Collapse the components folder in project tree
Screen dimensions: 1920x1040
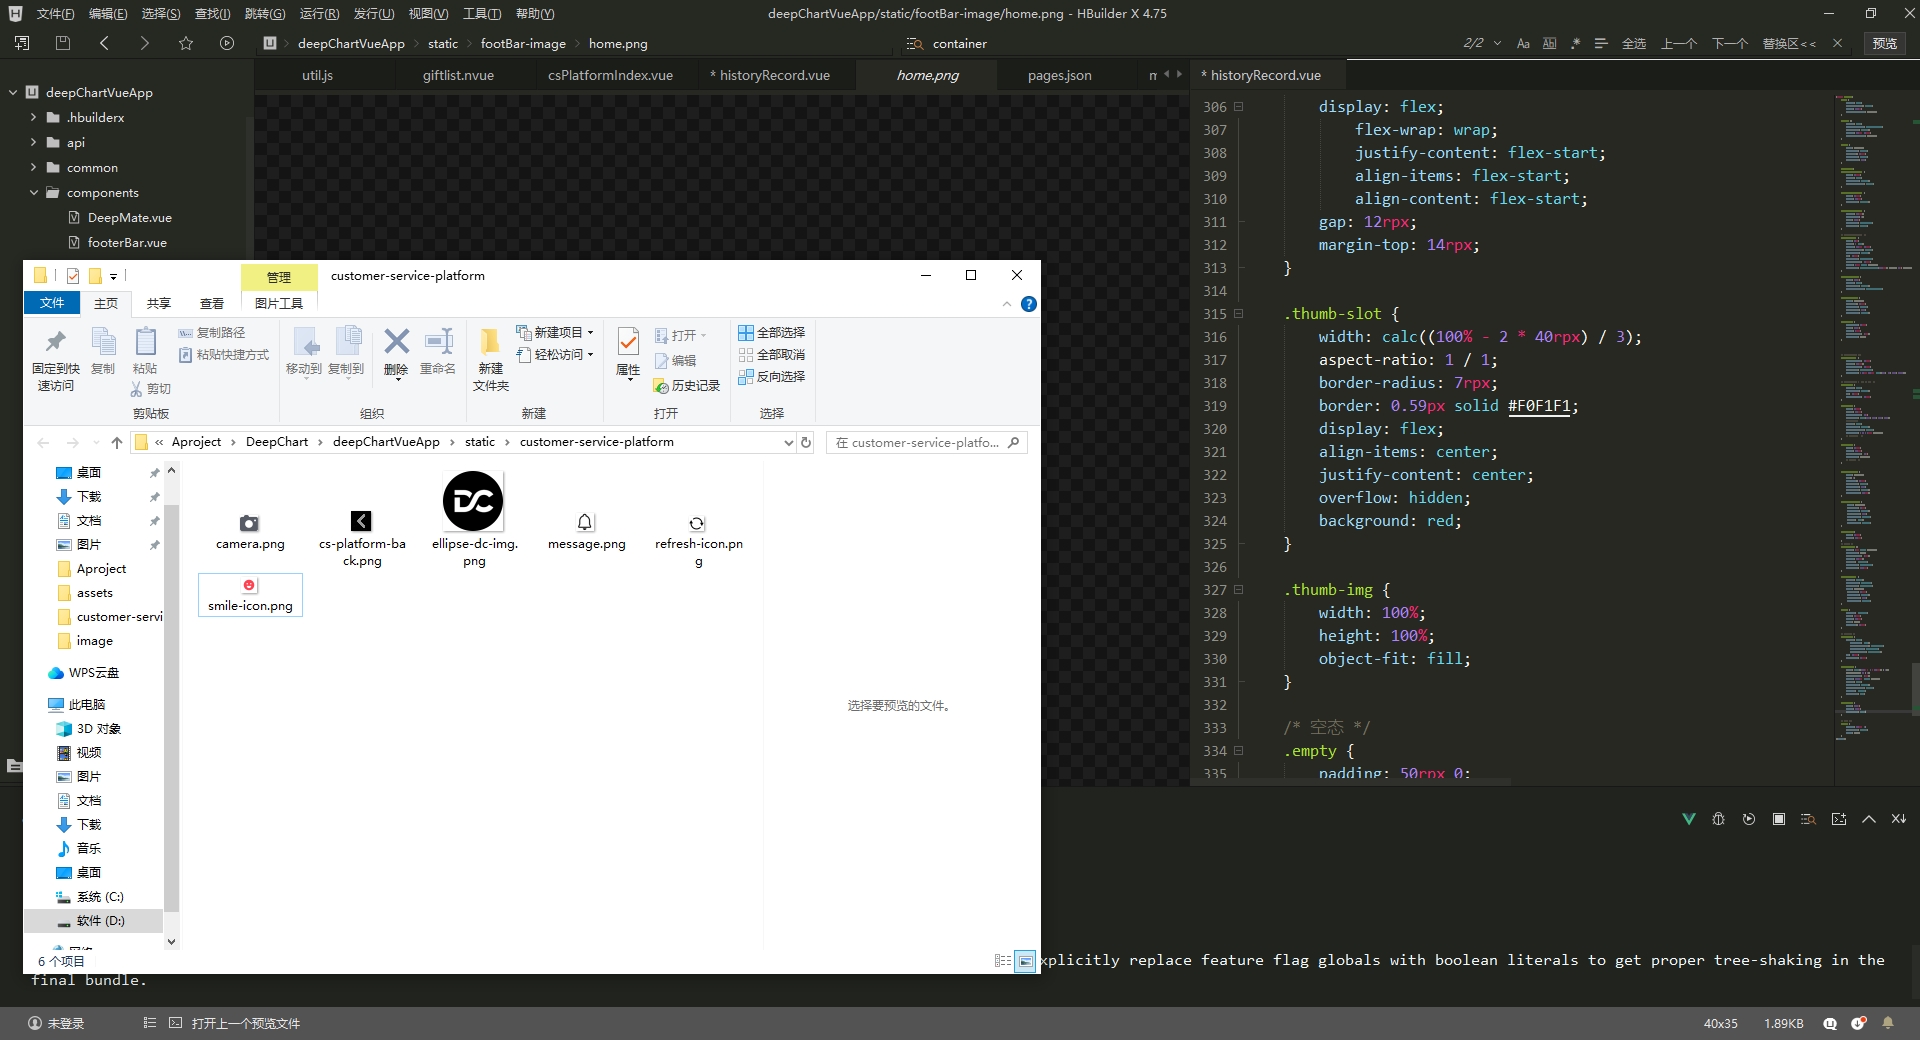click(x=34, y=192)
